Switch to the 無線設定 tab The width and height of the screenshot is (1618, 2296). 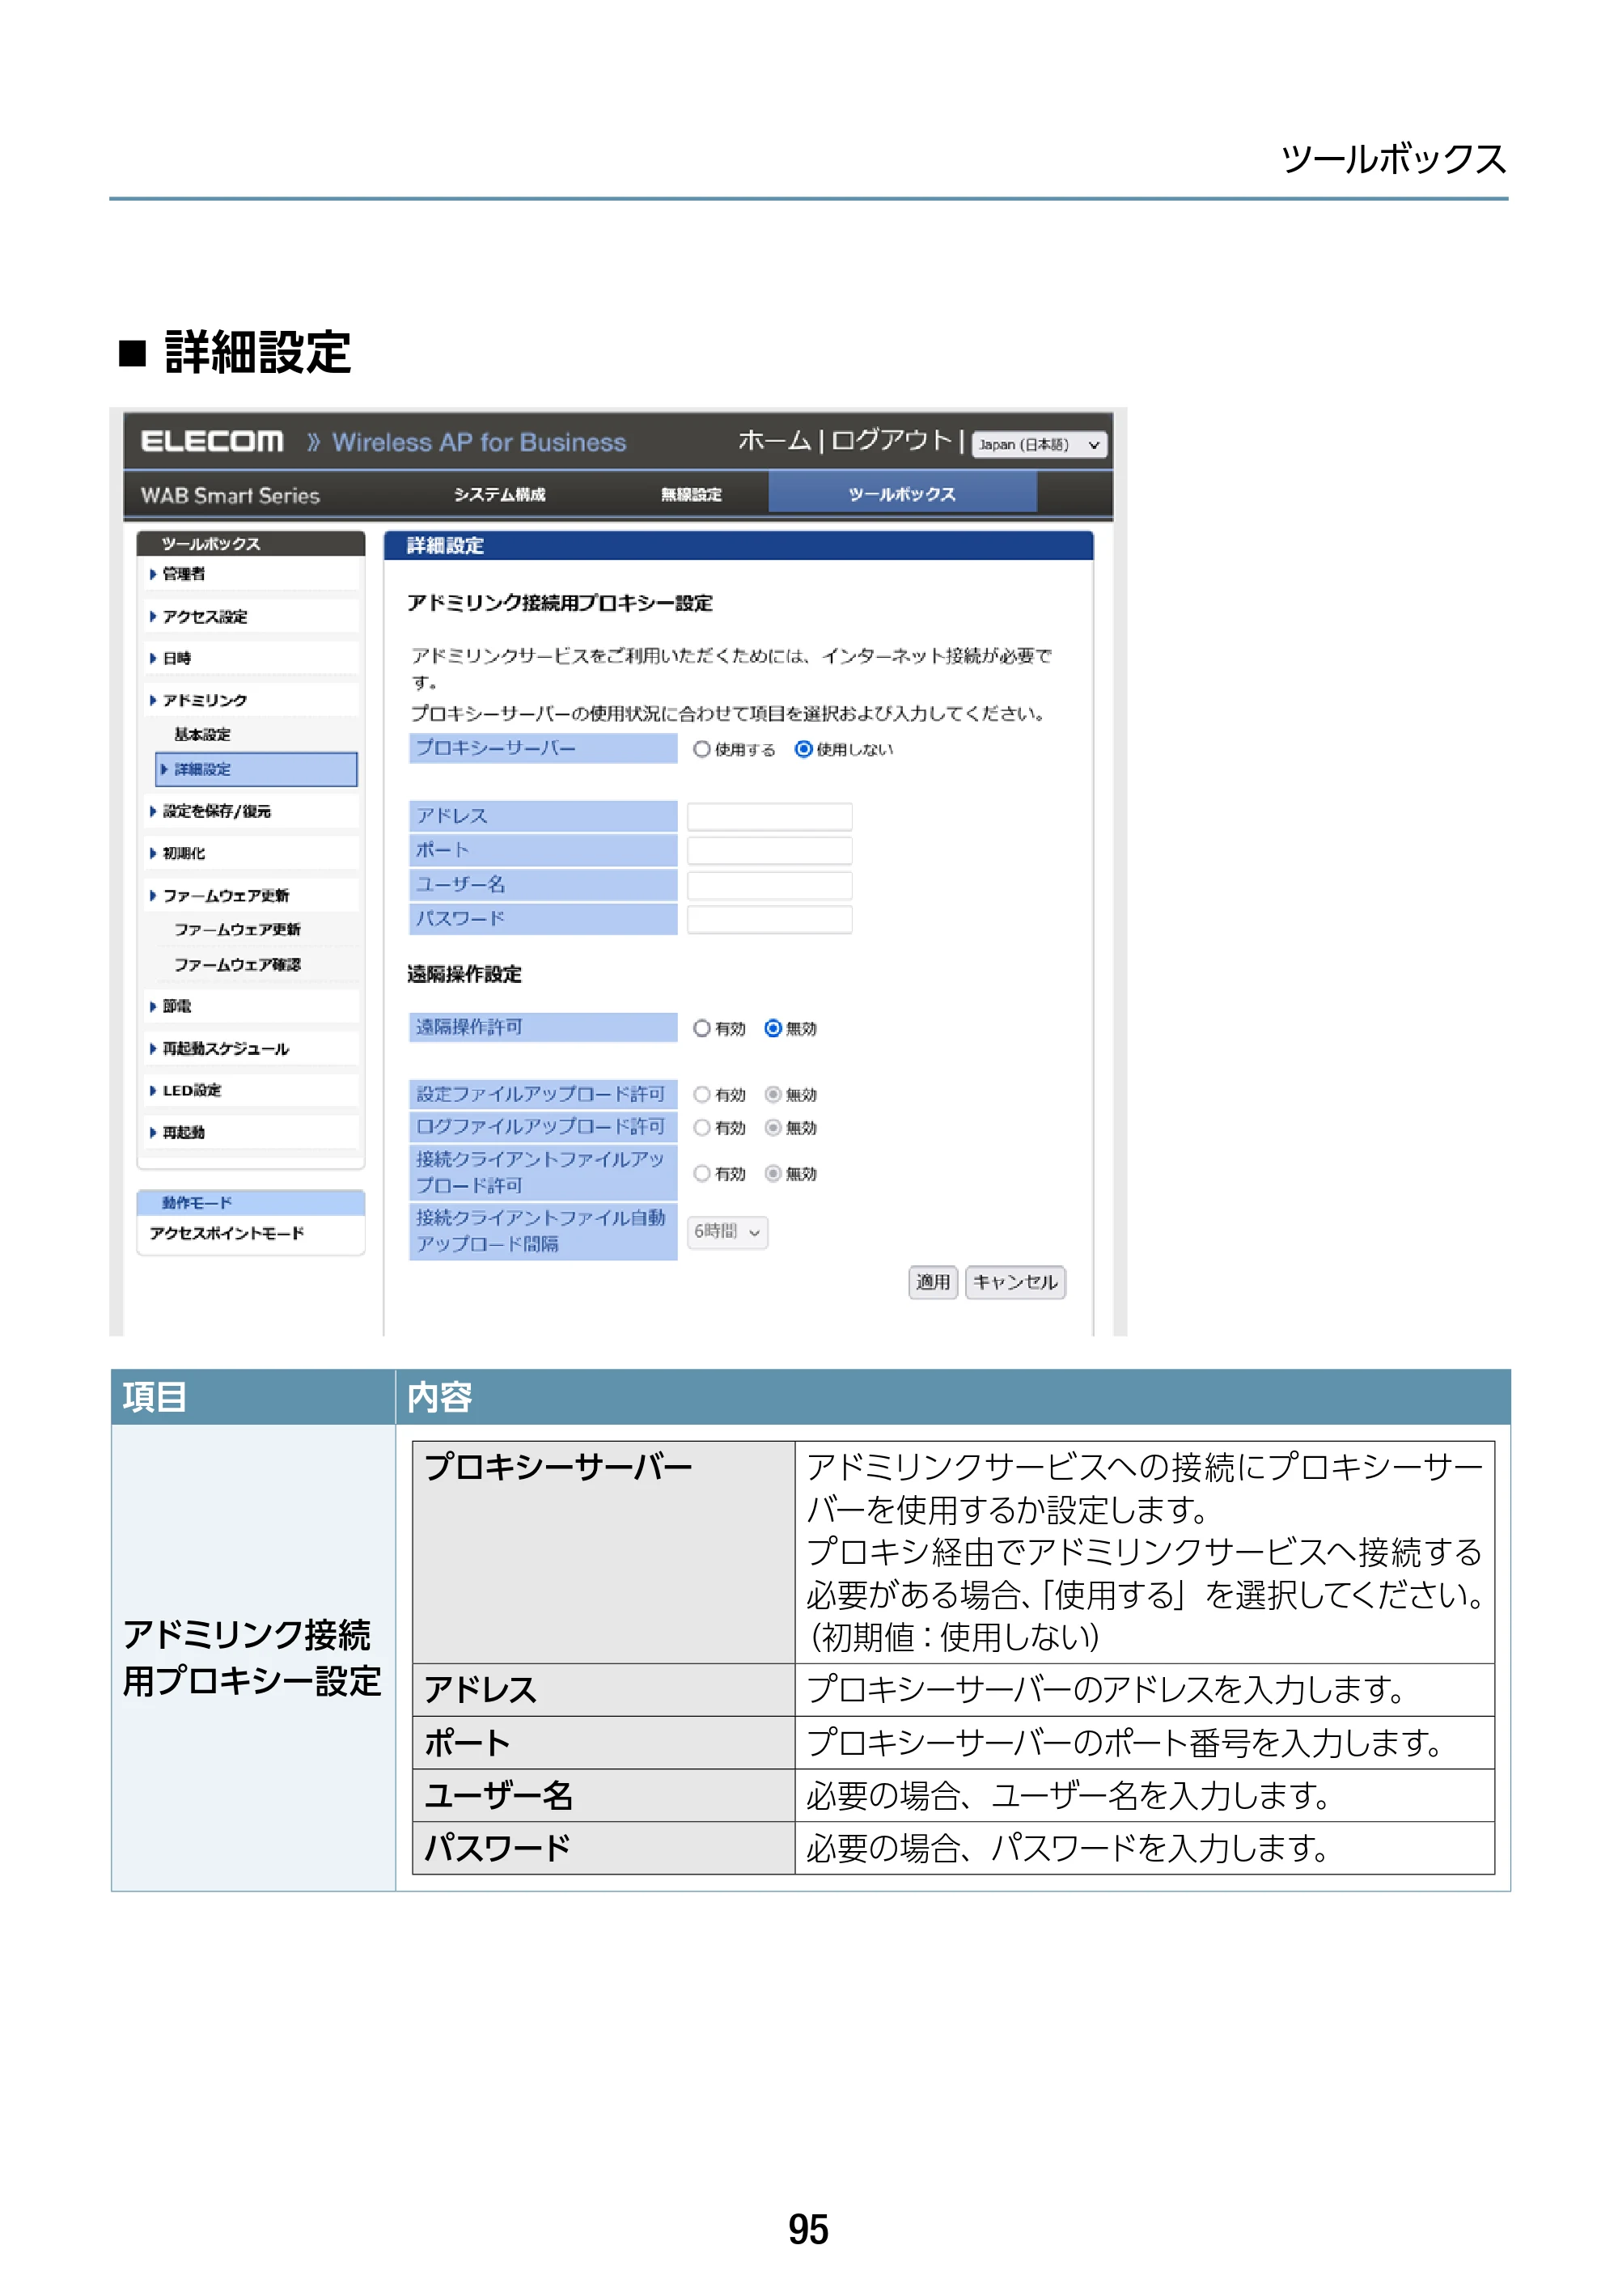(x=691, y=494)
